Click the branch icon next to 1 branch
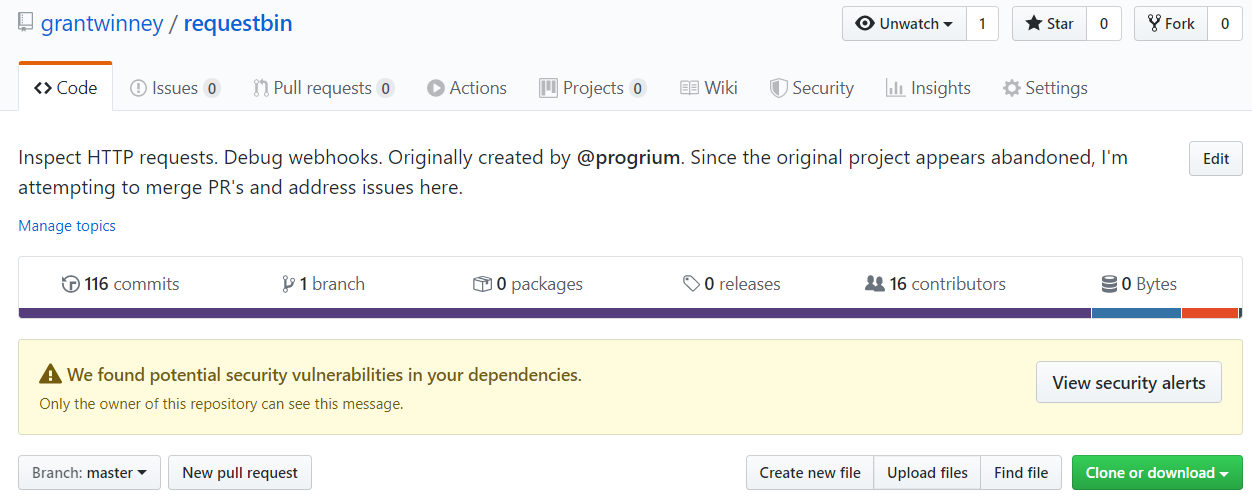Image resolution: width=1252 pixels, height=499 pixels. click(289, 284)
